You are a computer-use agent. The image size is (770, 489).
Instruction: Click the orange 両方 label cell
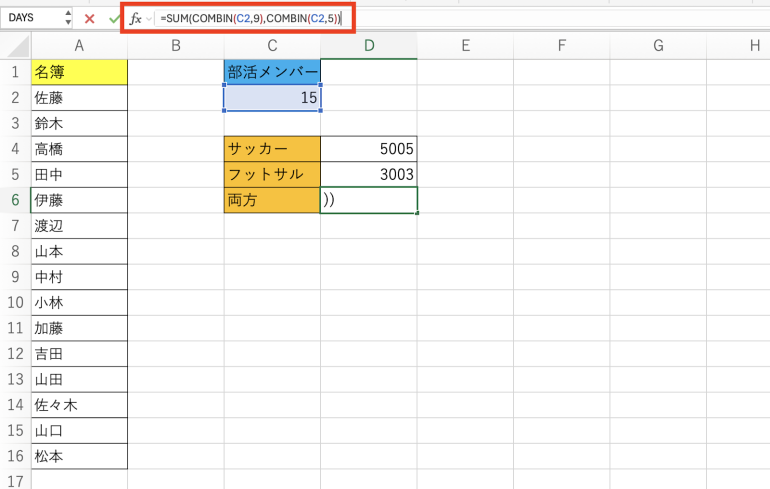272,200
